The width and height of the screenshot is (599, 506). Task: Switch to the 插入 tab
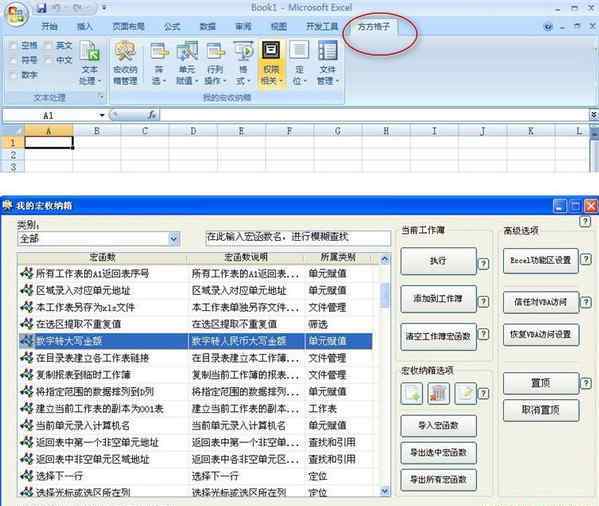pyautogui.click(x=85, y=26)
